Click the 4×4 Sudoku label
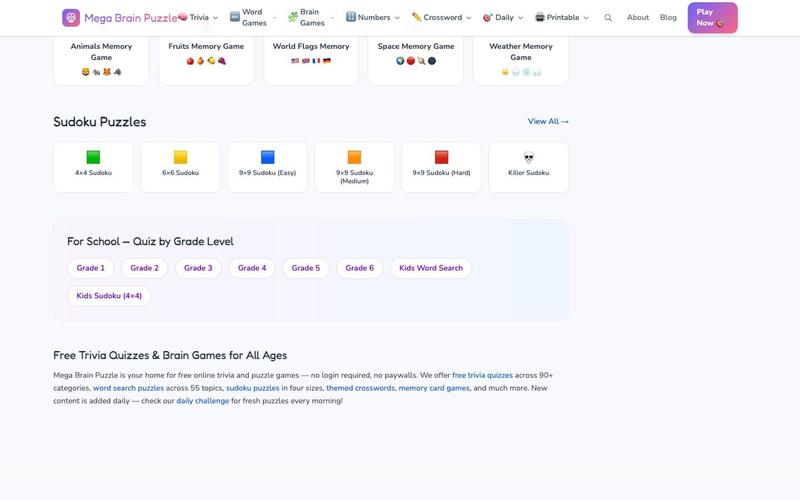The image size is (800, 500). coord(93,172)
